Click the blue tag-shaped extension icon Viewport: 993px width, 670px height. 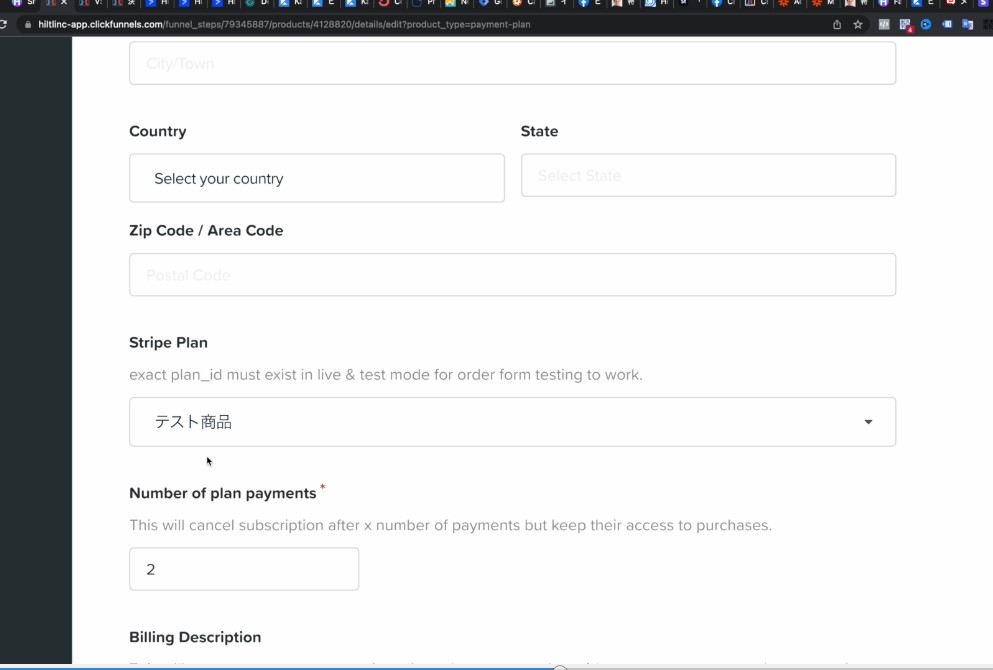pos(947,25)
